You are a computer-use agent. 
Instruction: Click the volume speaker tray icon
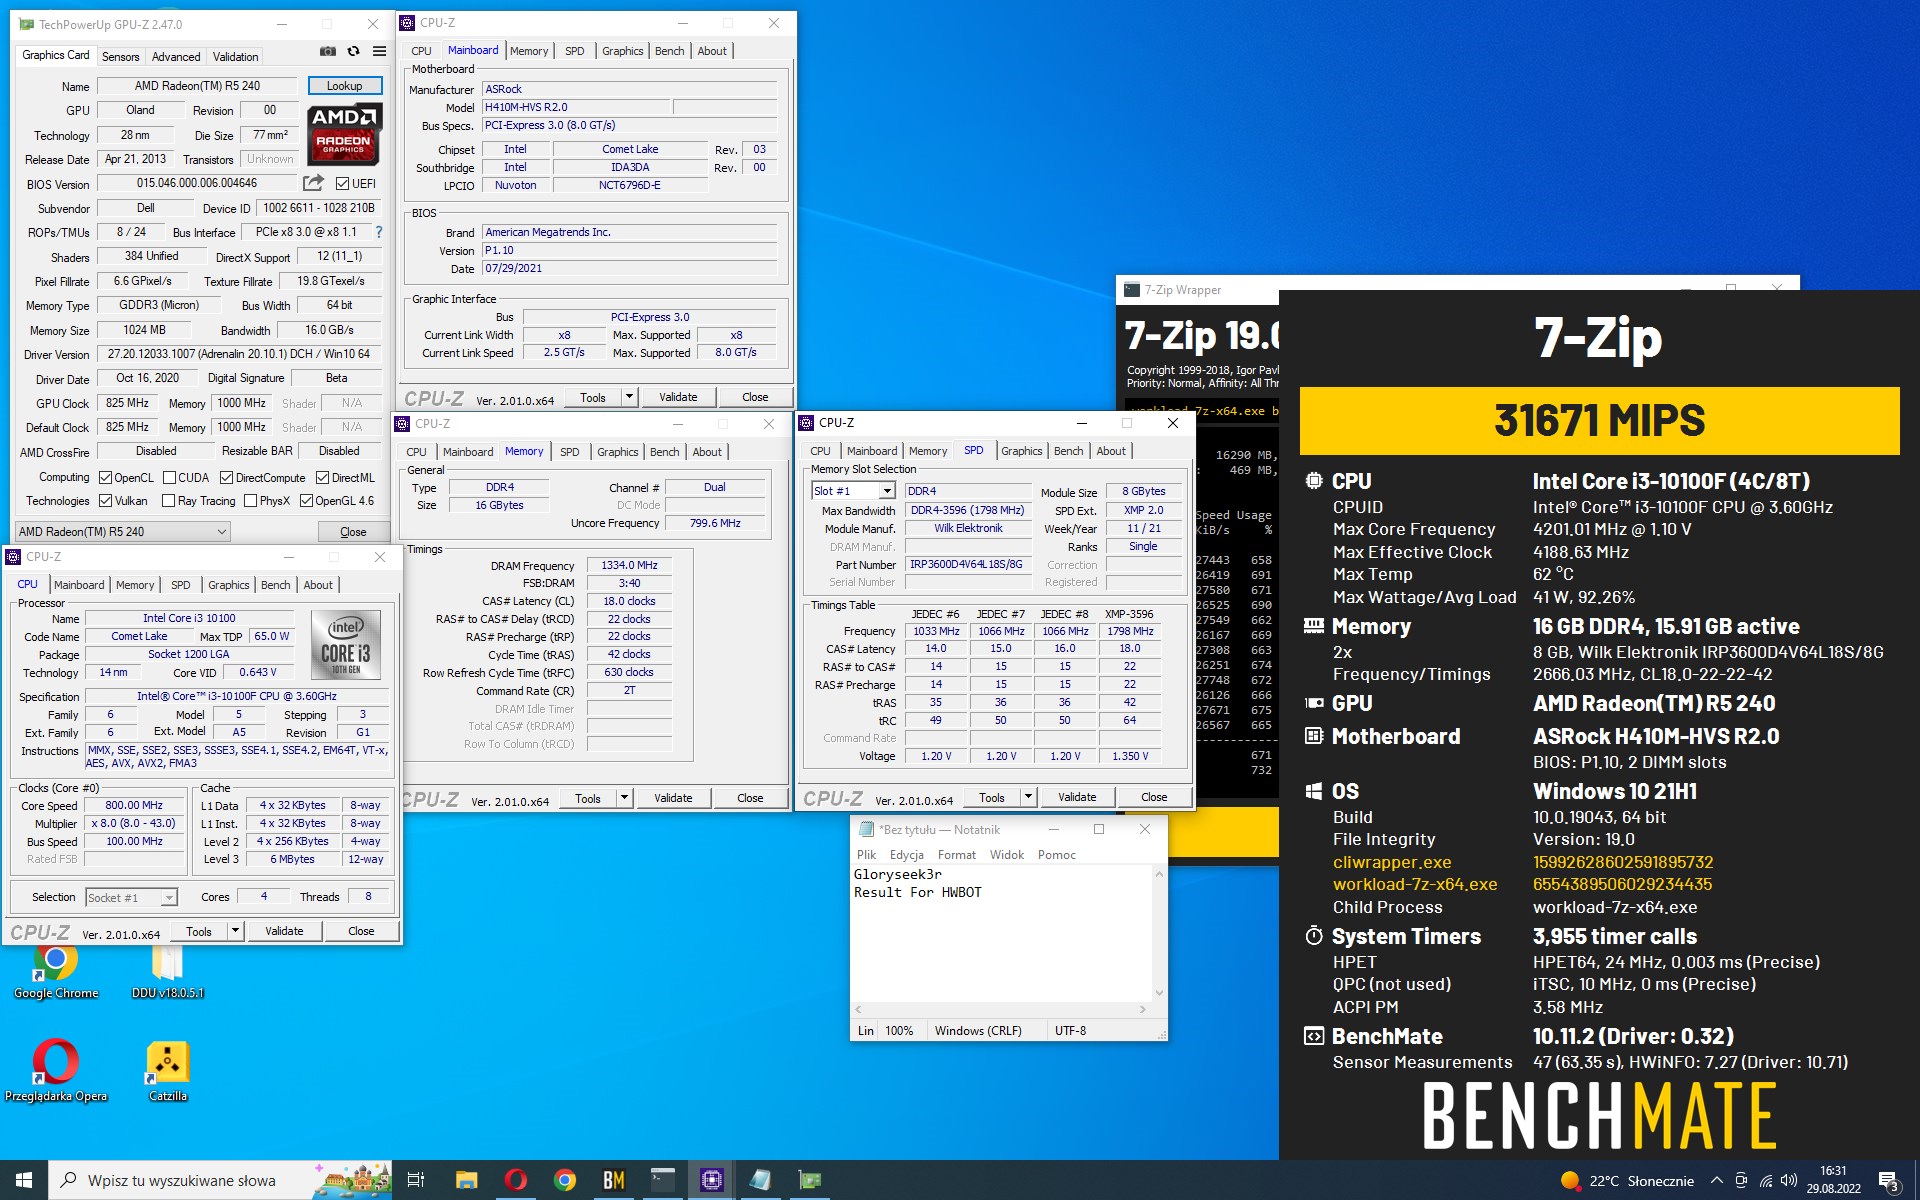click(x=1790, y=1181)
